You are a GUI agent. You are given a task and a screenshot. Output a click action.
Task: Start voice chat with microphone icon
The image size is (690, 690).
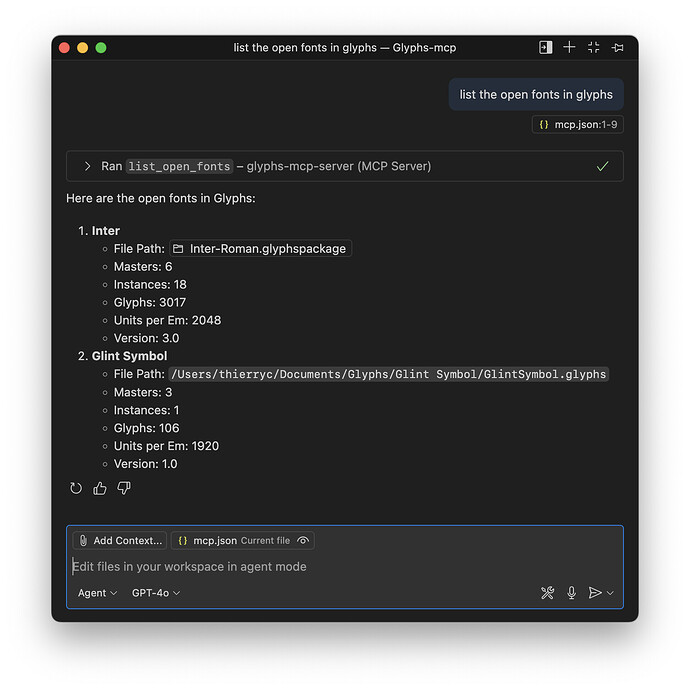(x=572, y=593)
